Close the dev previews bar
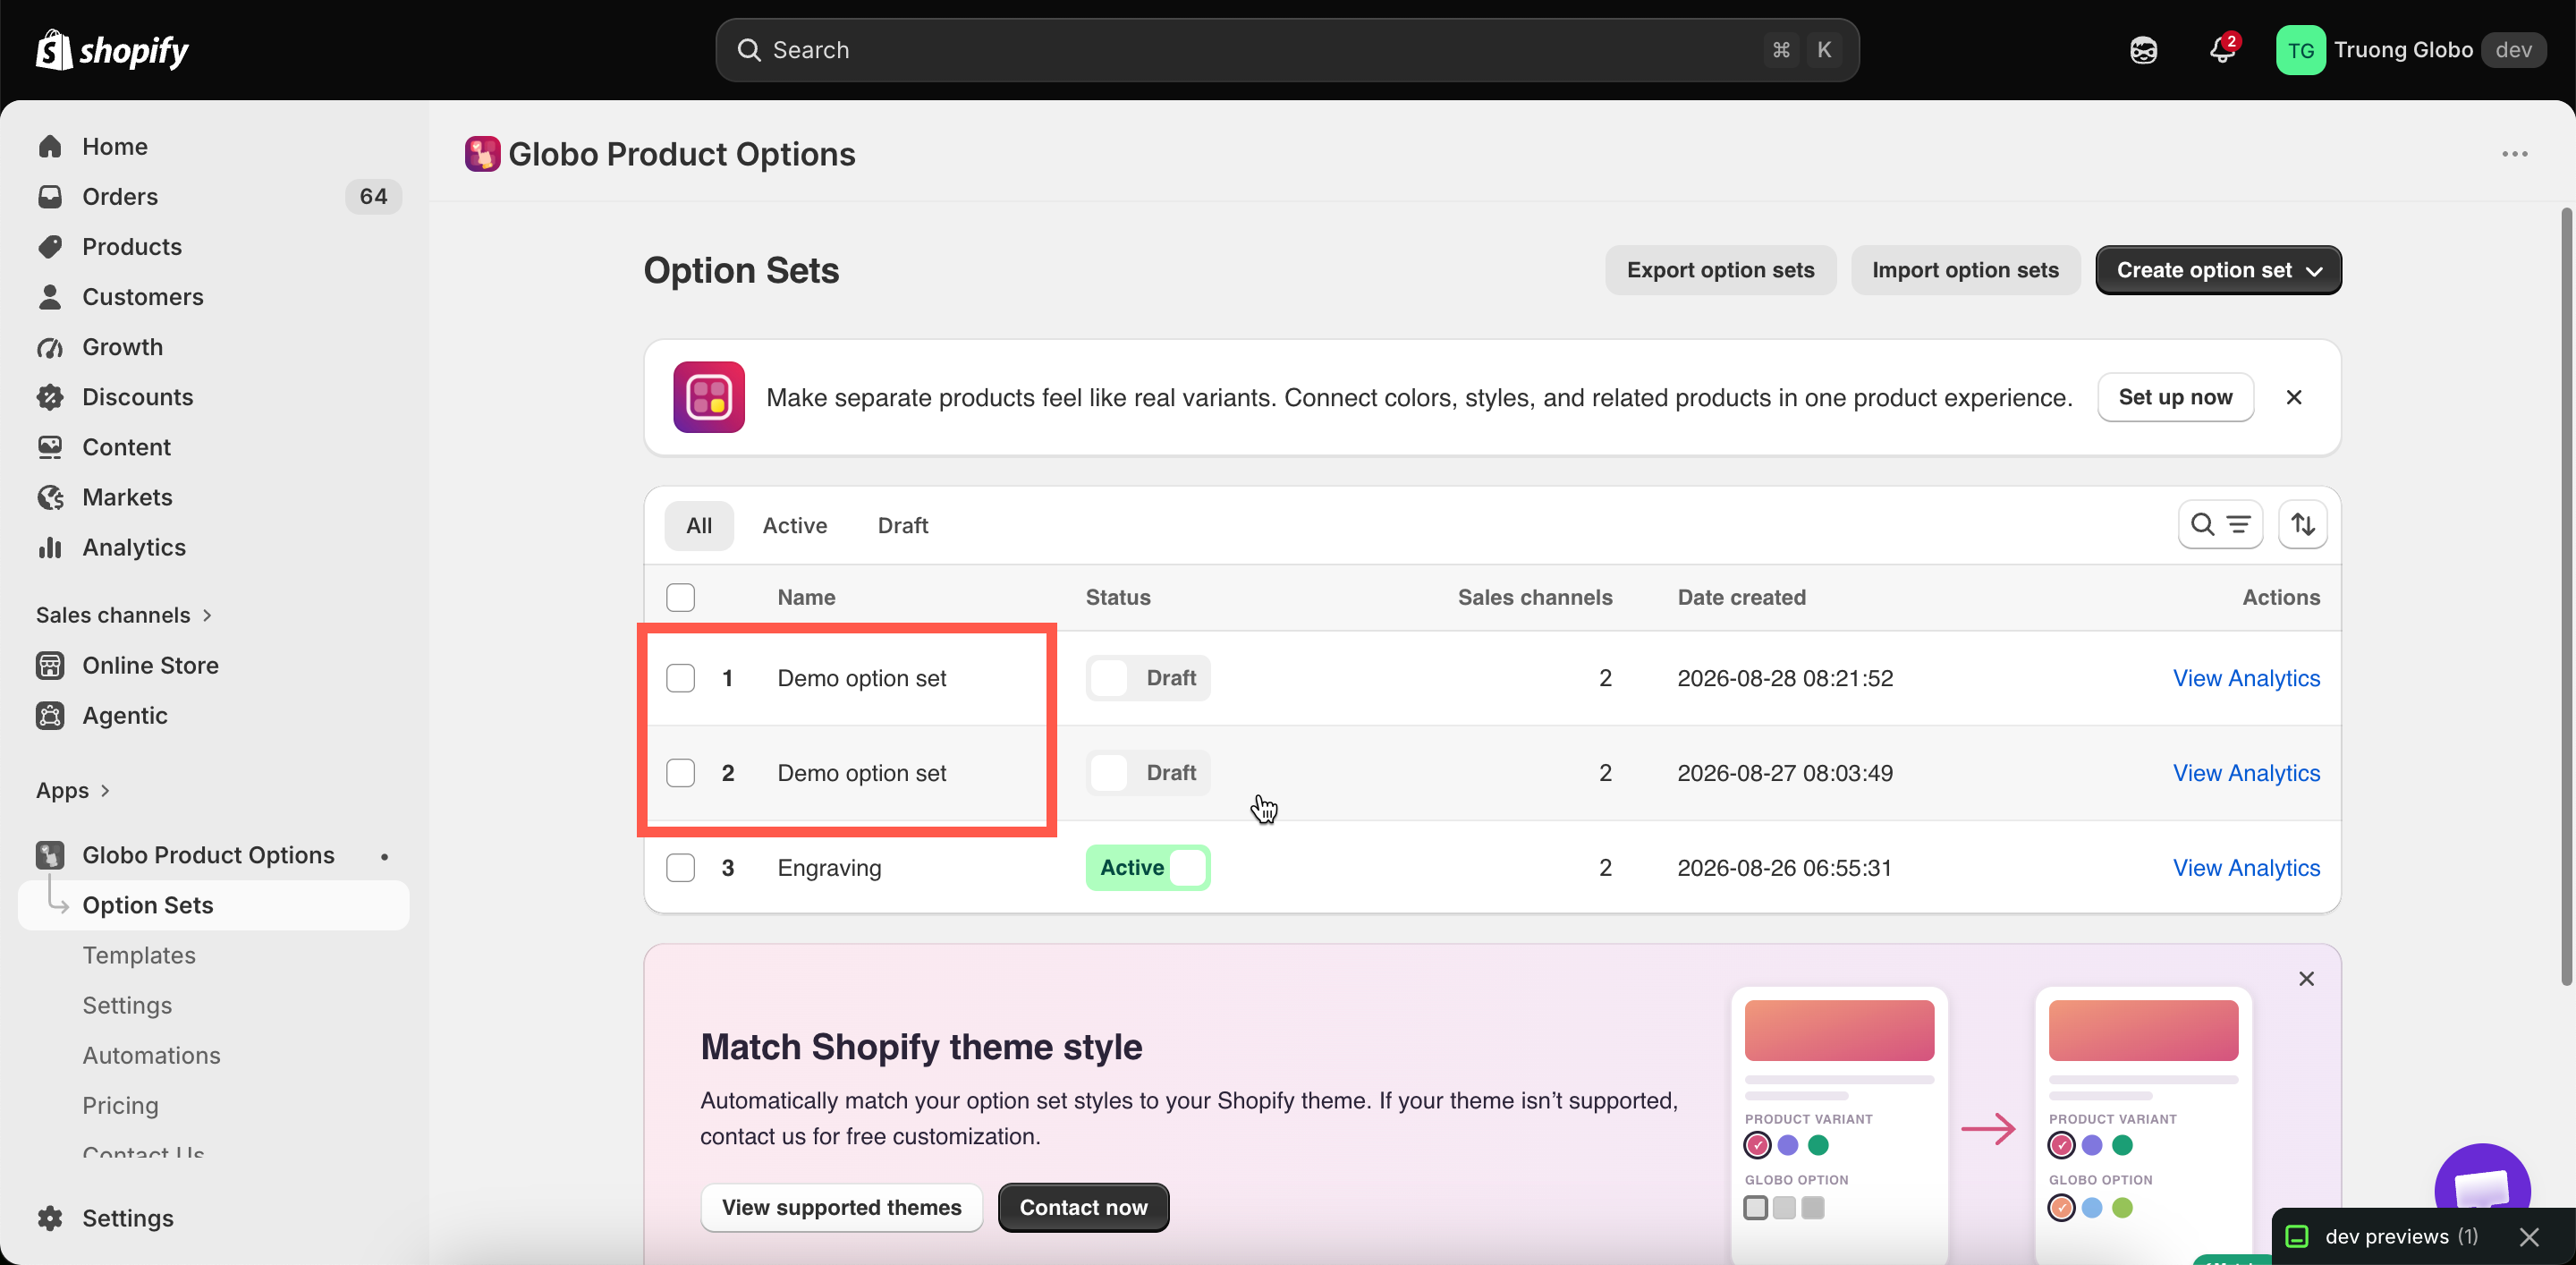The height and width of the screenshot is (1265, 2576). 2529,1237
